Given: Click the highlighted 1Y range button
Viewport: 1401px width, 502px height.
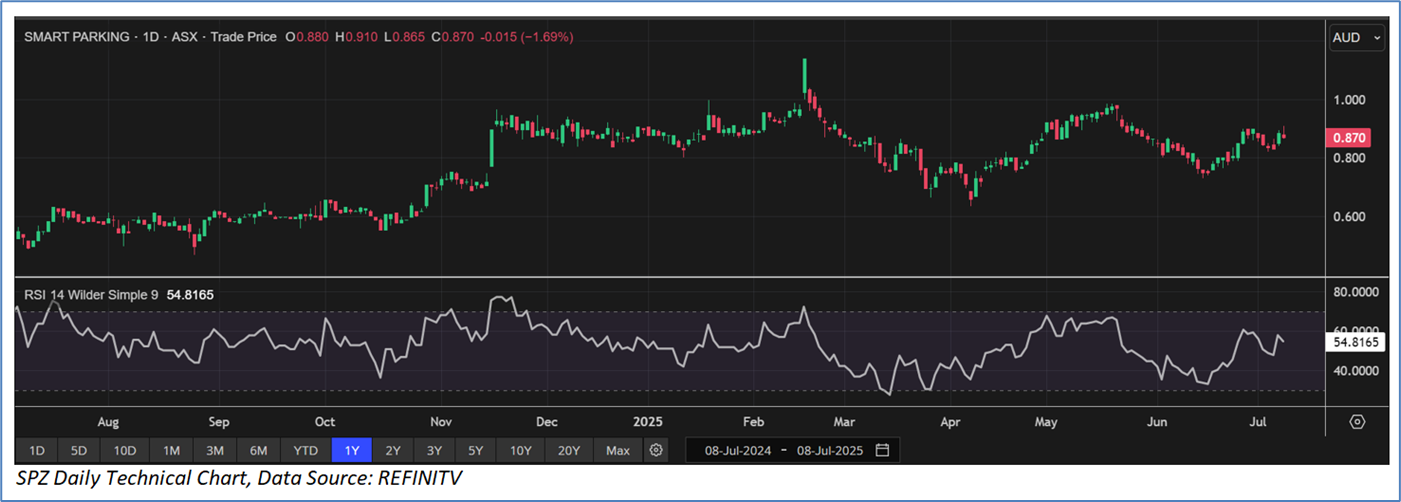Looking at the screenshot, I should click(351, 450).
